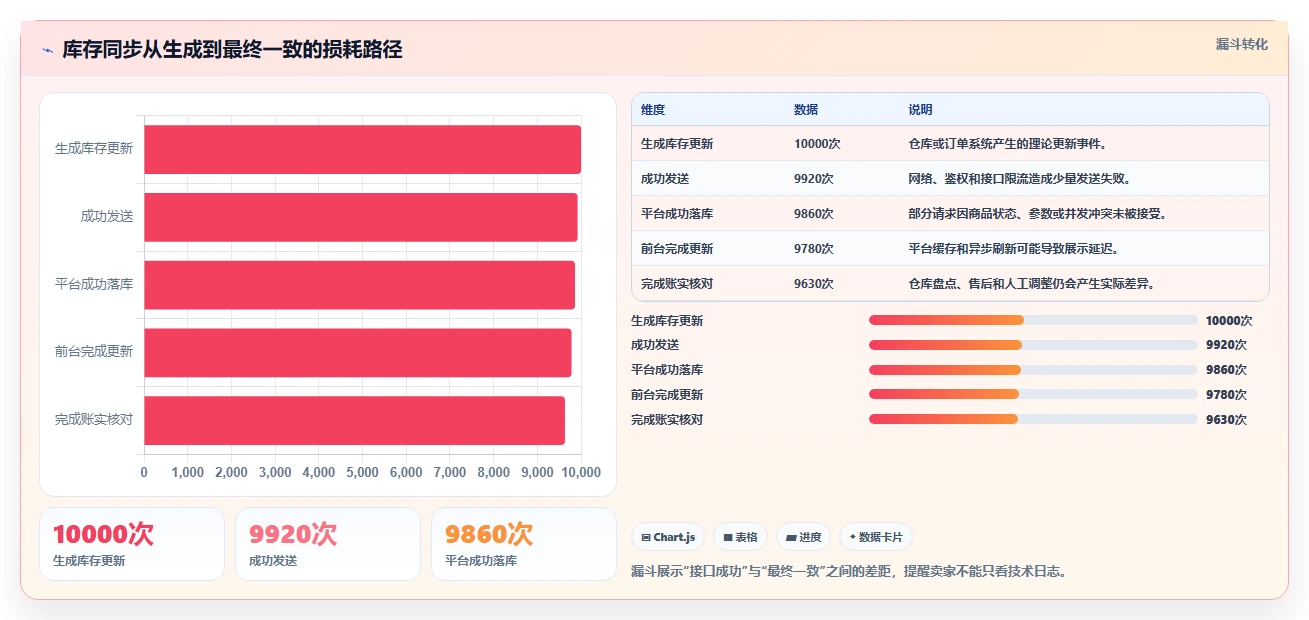The width and height of the screenshot is (1309, 620).
Task: Click description 部分请求因商品状态、参数或并发冲突未被接受
Action: [1037, 213]
